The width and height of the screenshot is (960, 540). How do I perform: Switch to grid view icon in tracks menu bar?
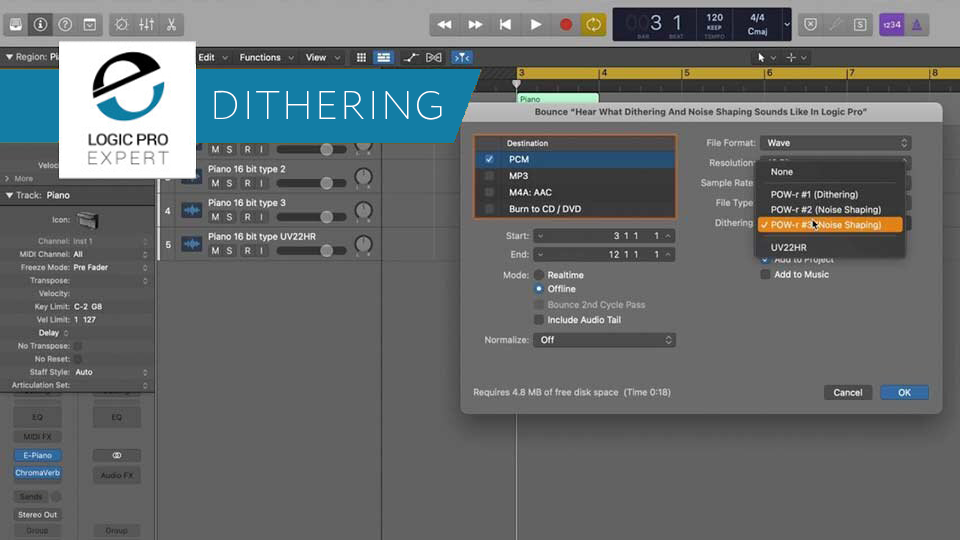[361, 58]
